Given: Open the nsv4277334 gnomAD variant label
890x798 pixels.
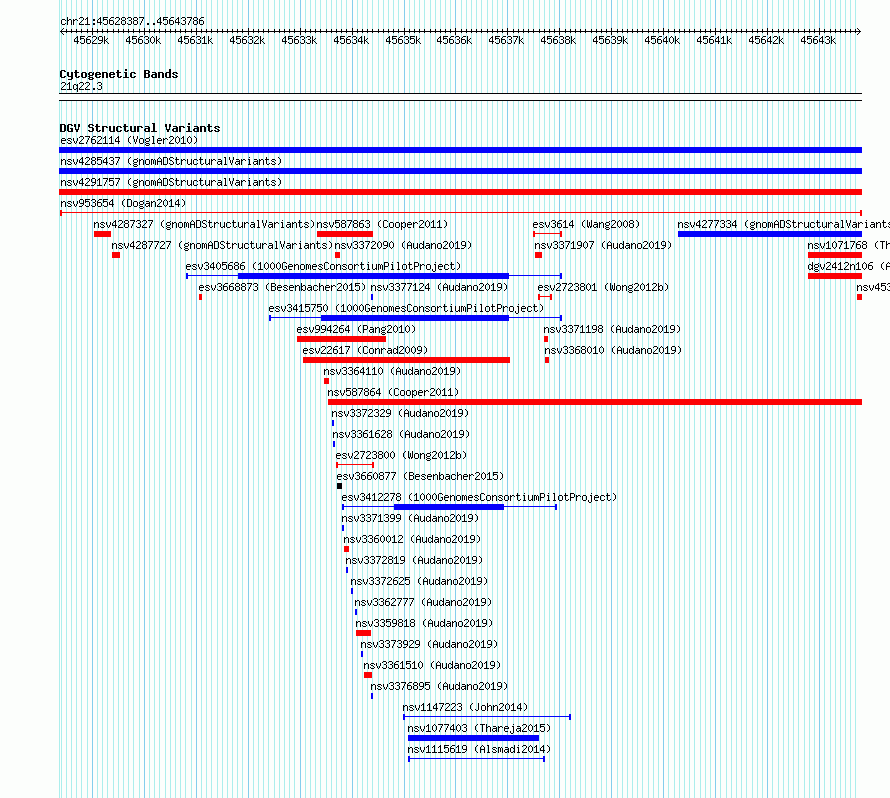Looking at the screenshot, I should pos(783,224).
